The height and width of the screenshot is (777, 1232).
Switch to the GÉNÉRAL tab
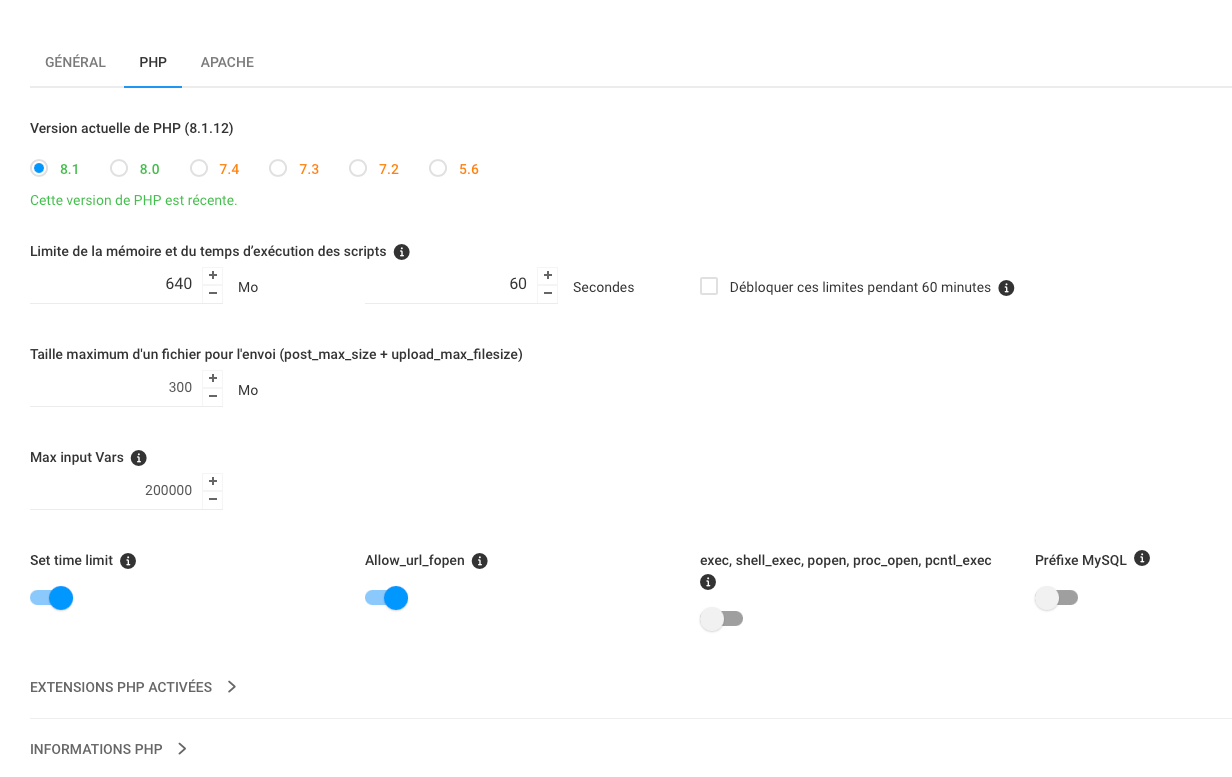75,62
